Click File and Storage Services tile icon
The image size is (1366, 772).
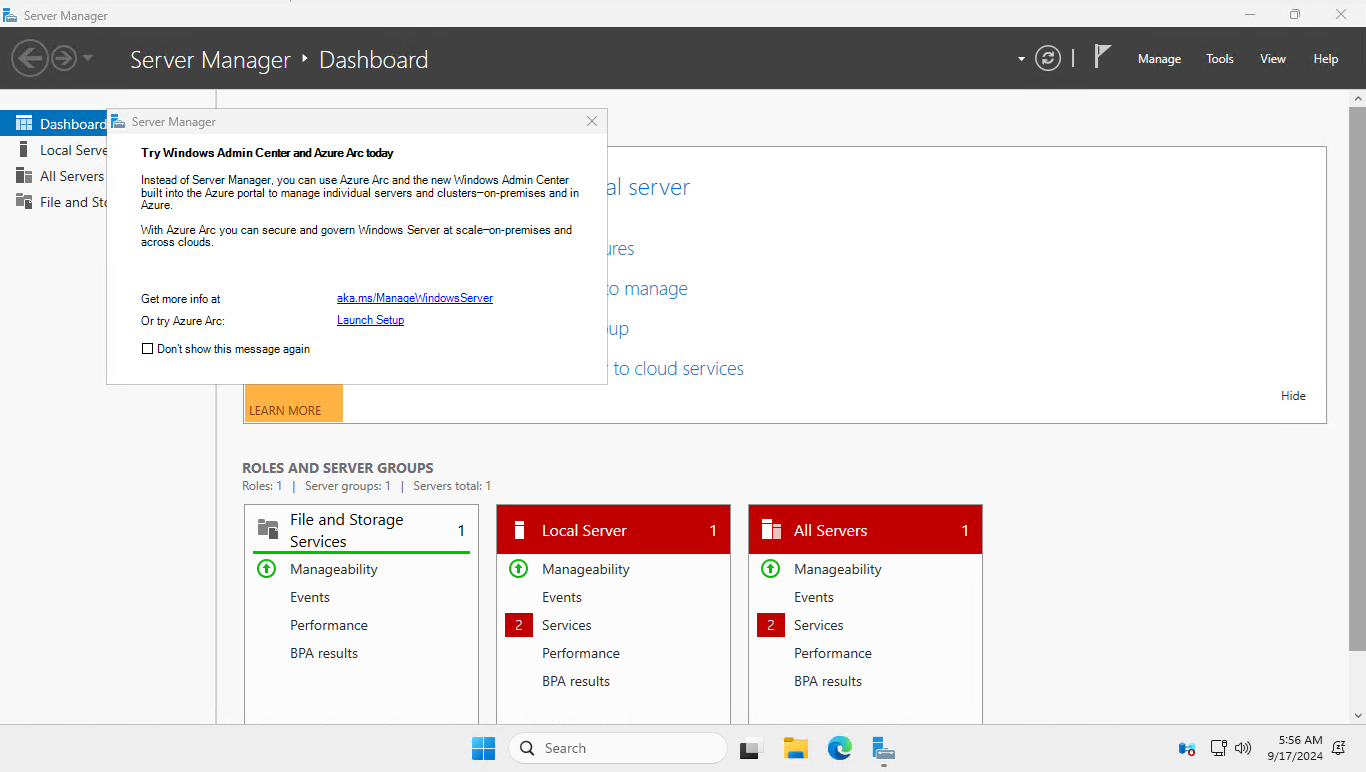(268, 529)
